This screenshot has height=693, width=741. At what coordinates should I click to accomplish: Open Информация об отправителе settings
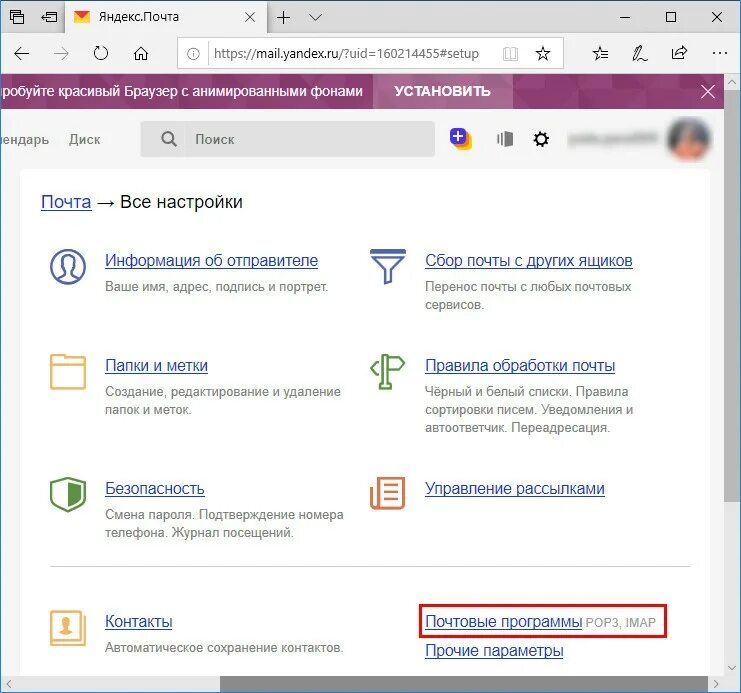[x=211, y=260]
